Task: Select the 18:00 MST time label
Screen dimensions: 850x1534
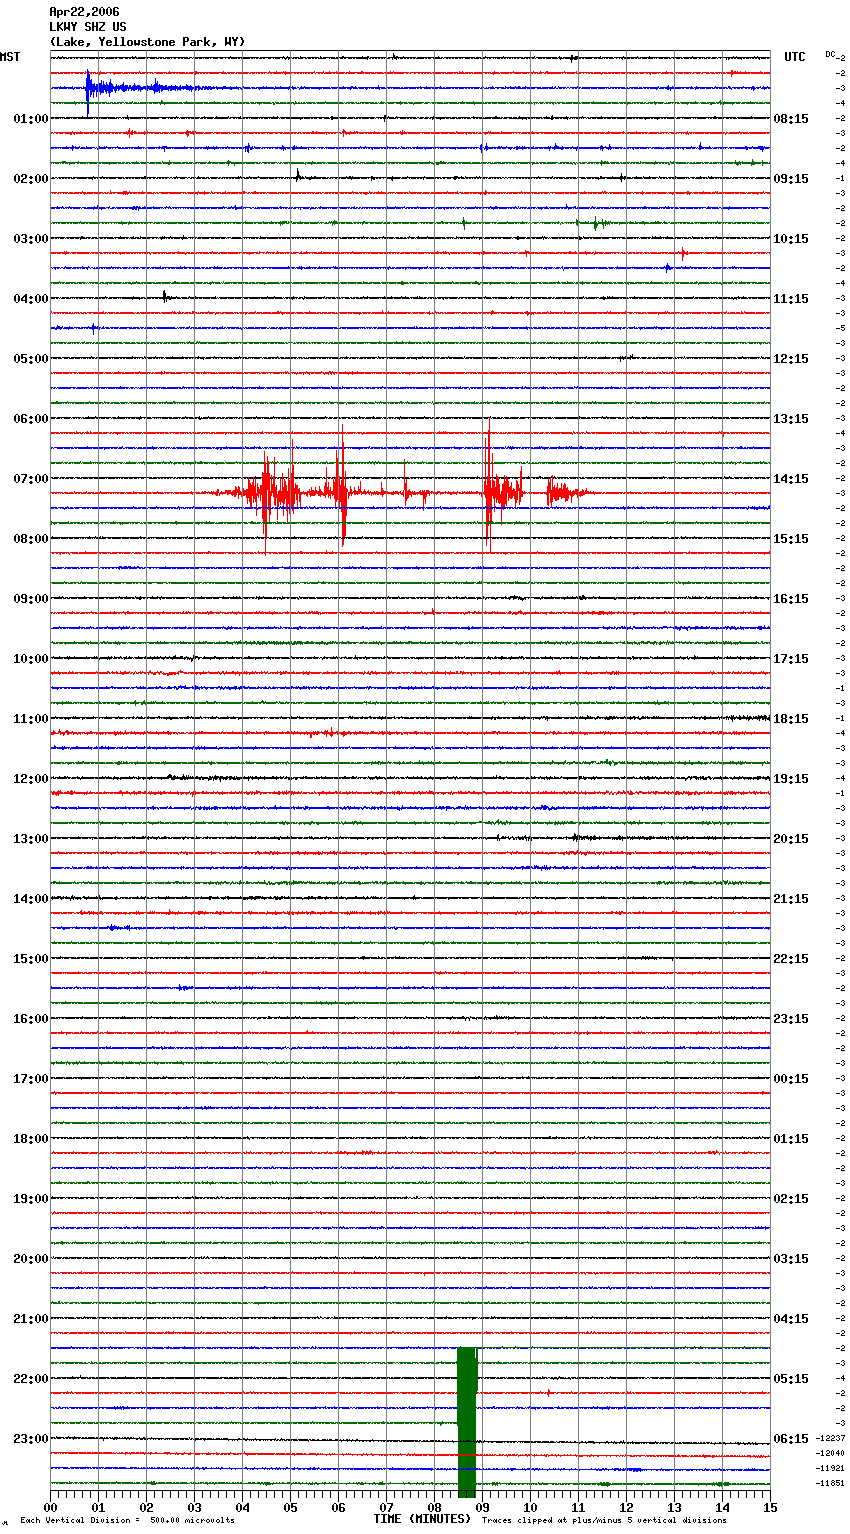Action: tap(31, 1139)
